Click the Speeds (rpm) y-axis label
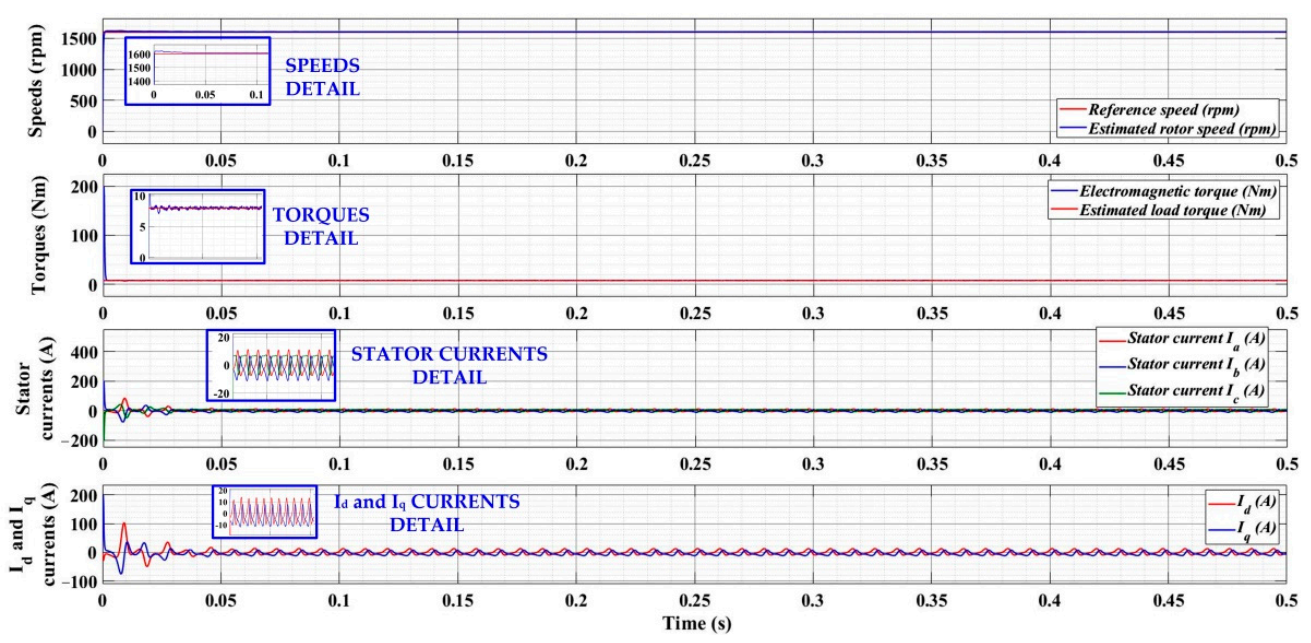 37,79
